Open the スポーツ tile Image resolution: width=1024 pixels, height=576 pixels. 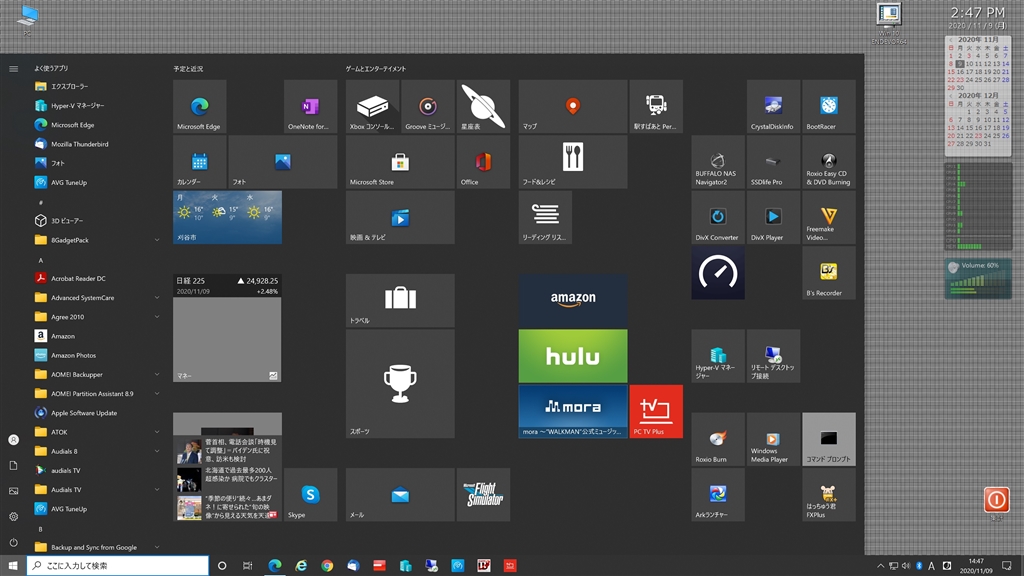(x=400, y=383)
